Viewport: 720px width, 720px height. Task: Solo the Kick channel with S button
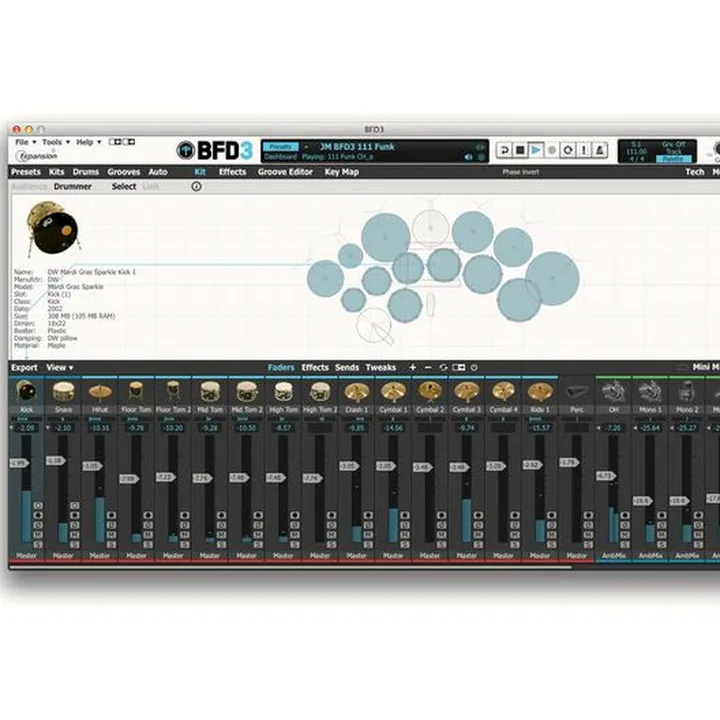[38, 544]
